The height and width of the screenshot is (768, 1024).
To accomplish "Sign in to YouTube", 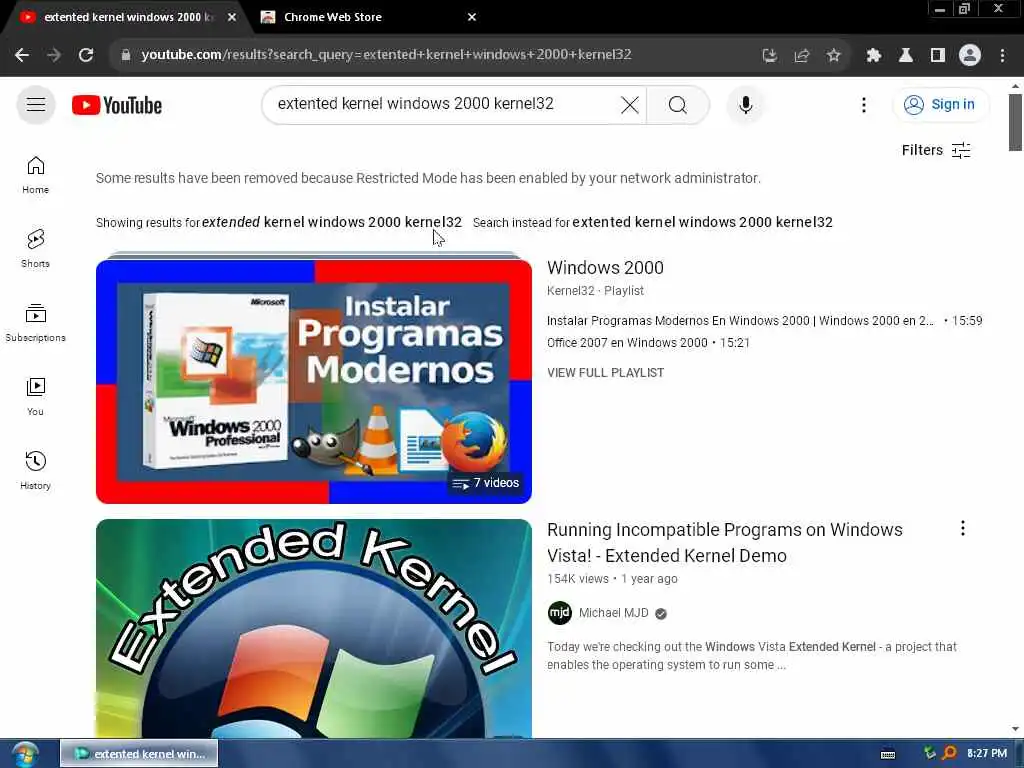I will pos(940,104).
